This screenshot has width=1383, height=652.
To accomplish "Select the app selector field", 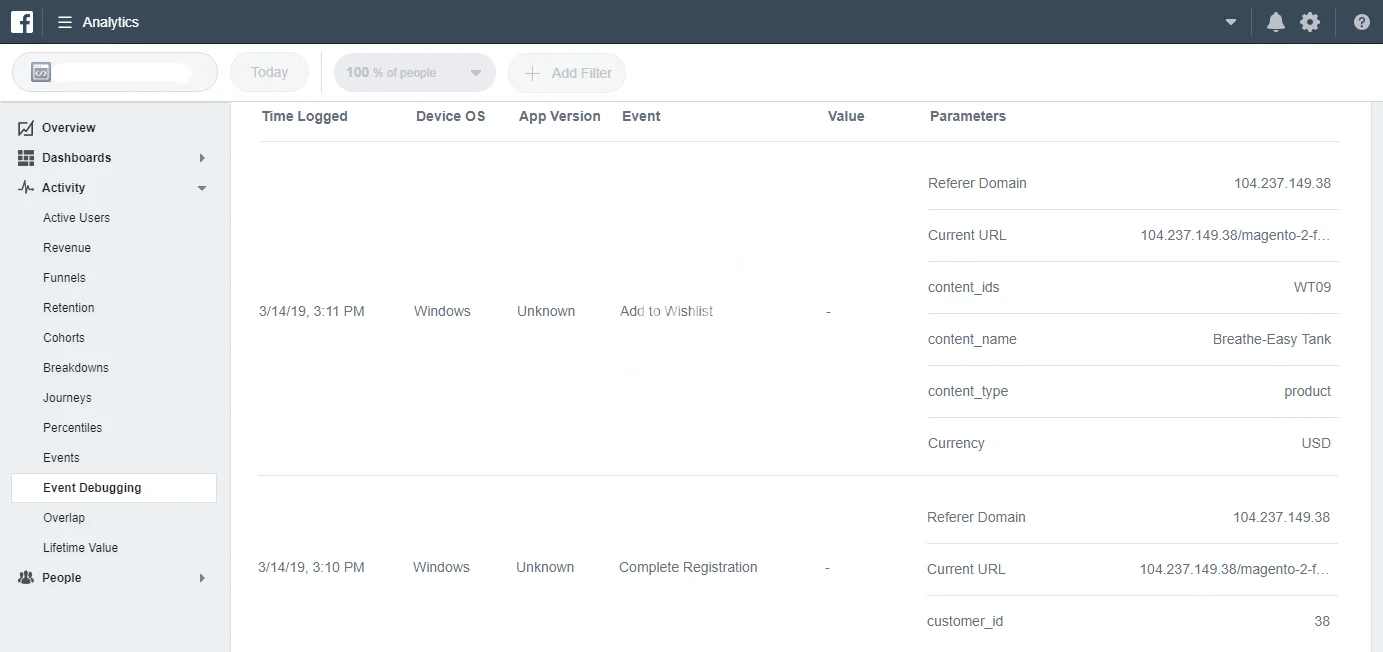I will 114,73.
